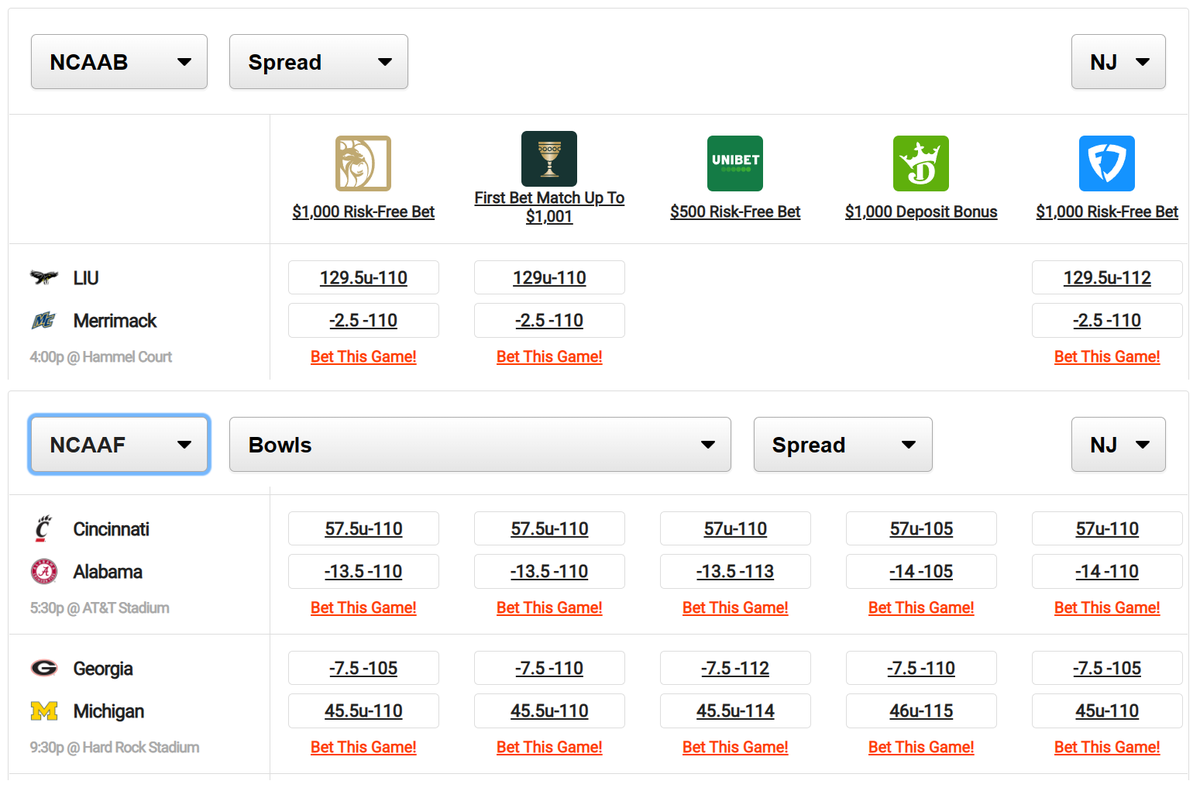
Task: Click the 4:00p @ Hammel Court text
Action: pos(101,357)
